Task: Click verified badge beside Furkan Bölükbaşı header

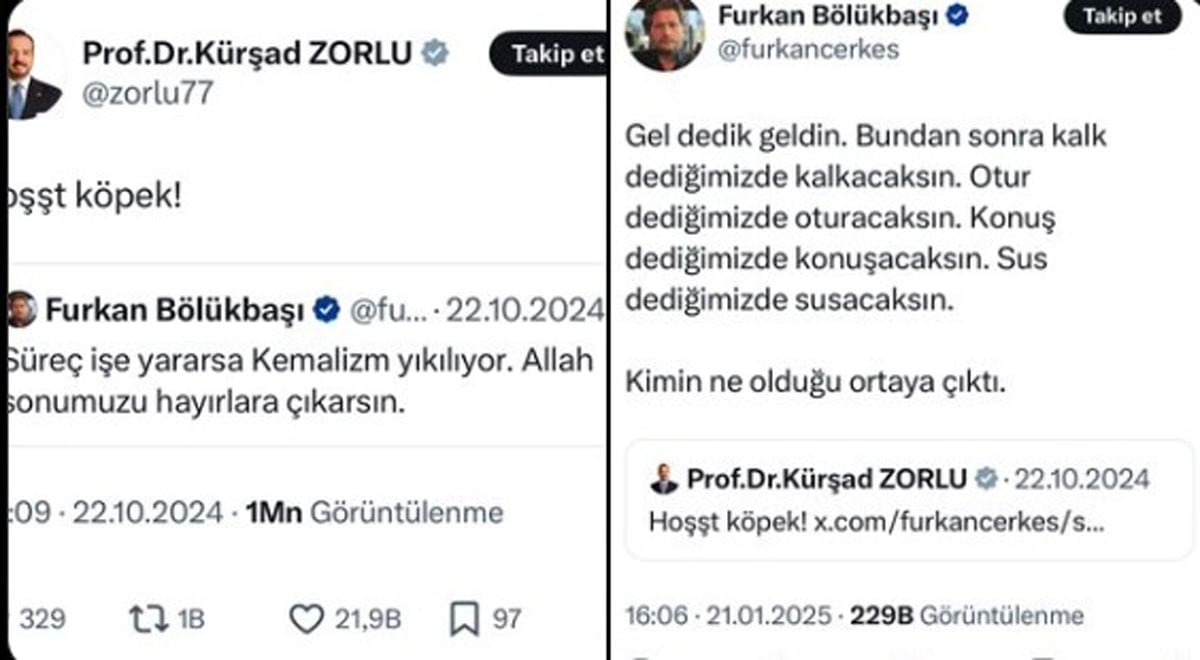Action: pyautogui.click(x=957, y=16)
